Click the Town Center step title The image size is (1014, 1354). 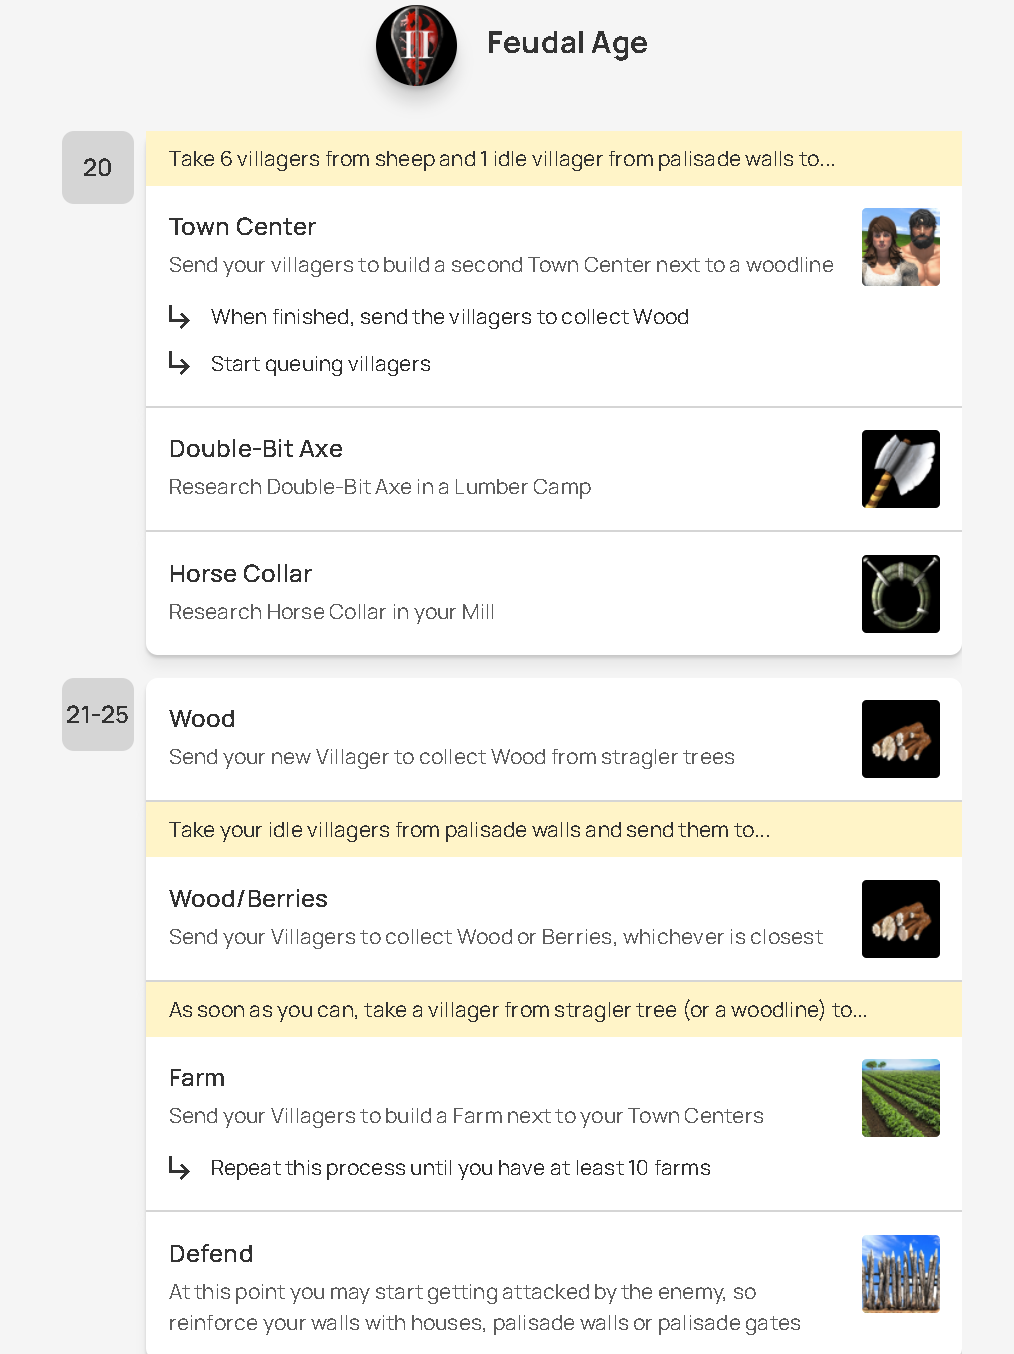coord(242,227)
